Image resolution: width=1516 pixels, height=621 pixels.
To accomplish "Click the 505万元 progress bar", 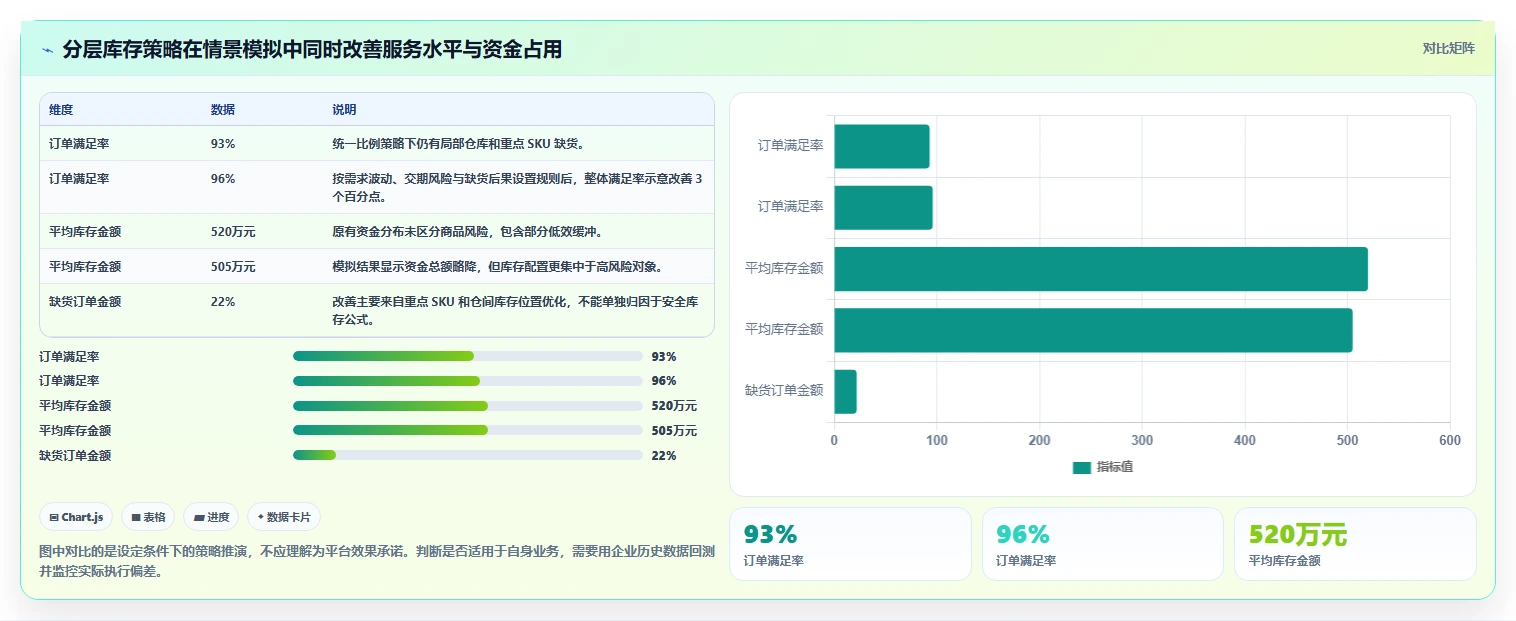I will (467, 431).
